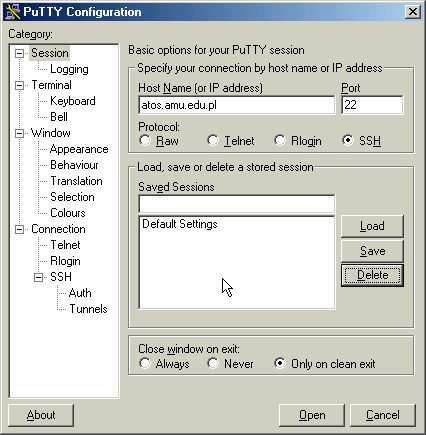Collapse the Session tree node
The height and width of the screenshot is (435, 426).
tap(20, 53)
